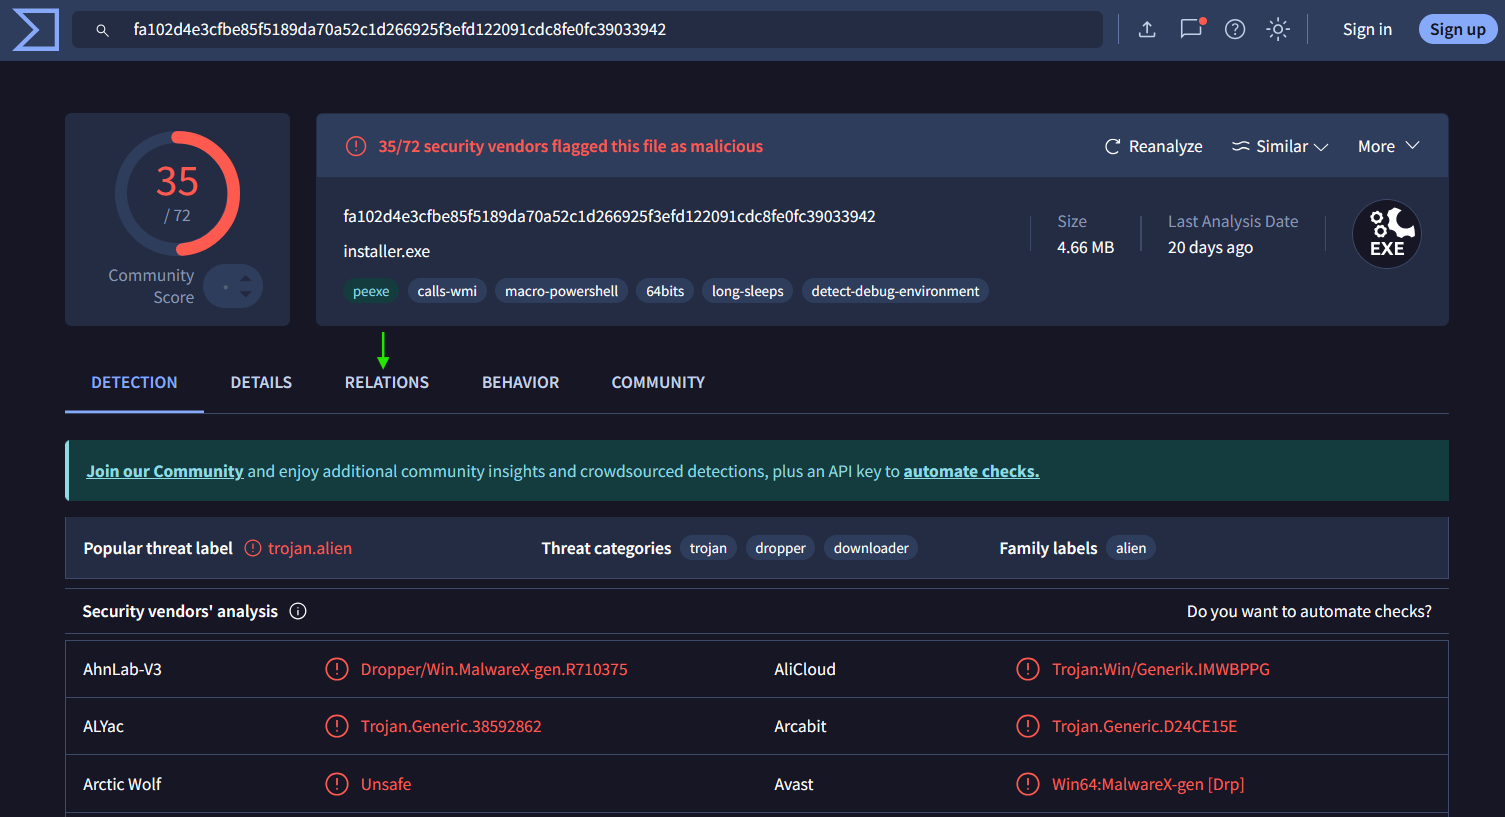Expand the Similar dropdown
1505x817 pixels.
pos(1280,146)
